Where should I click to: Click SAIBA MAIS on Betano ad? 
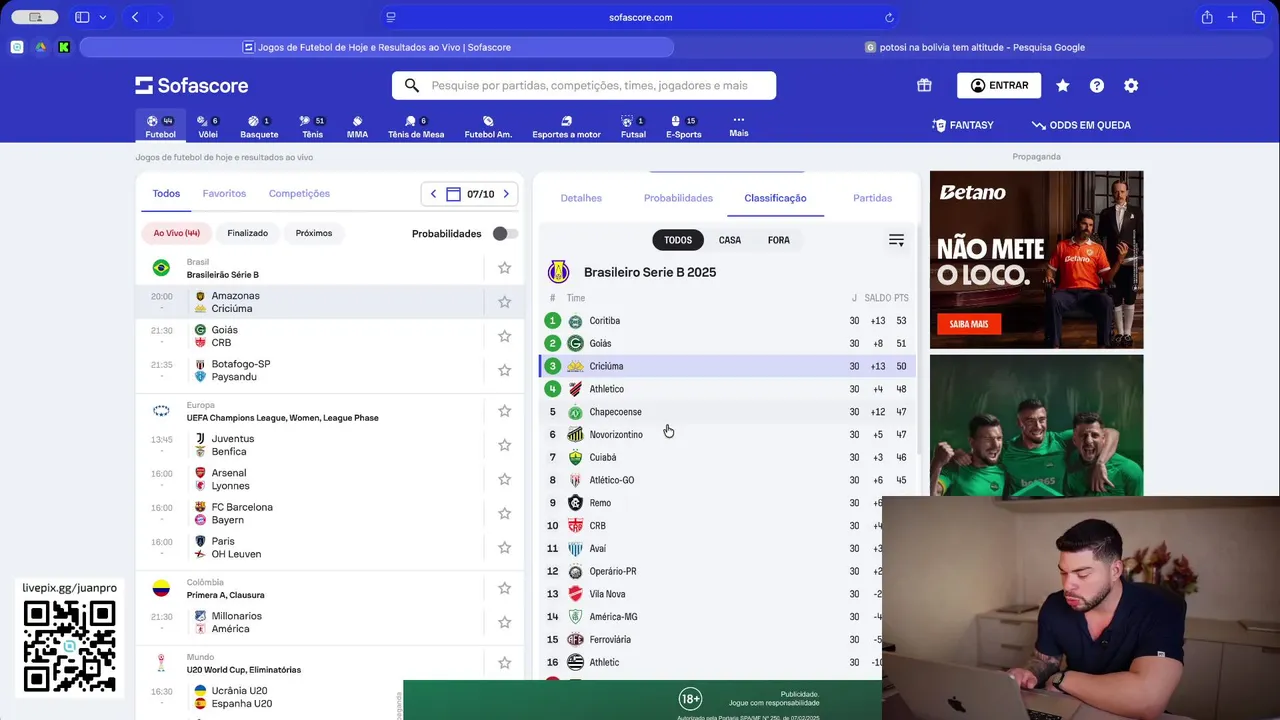tap(969, 324)
